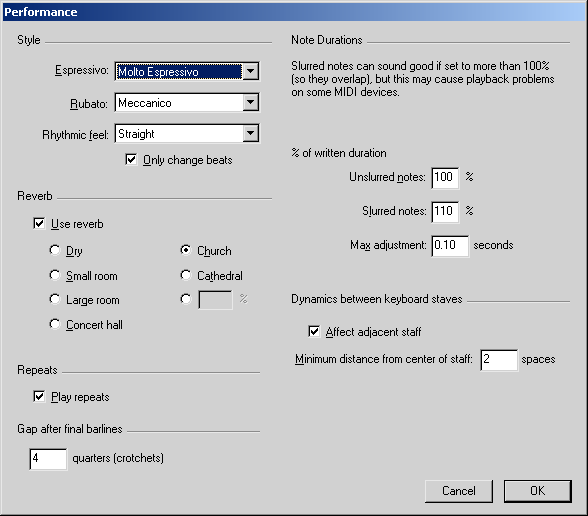Click the Molto Espressivo combo box text

click(x=179, y=71)
